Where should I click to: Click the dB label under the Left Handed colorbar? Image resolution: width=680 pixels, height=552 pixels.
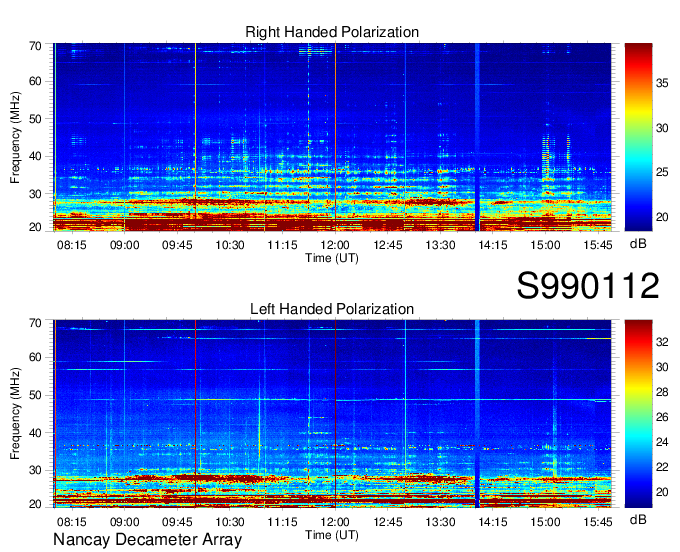638,519
